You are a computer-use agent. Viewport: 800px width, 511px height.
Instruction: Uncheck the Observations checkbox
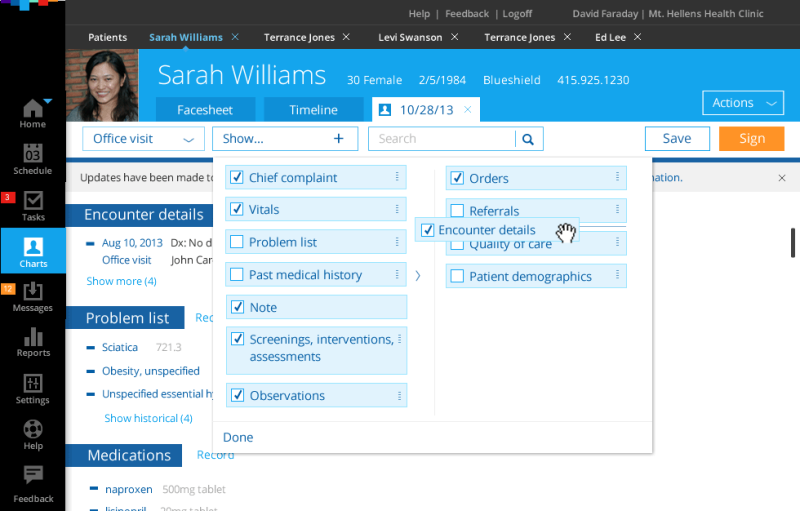point(237,395)
